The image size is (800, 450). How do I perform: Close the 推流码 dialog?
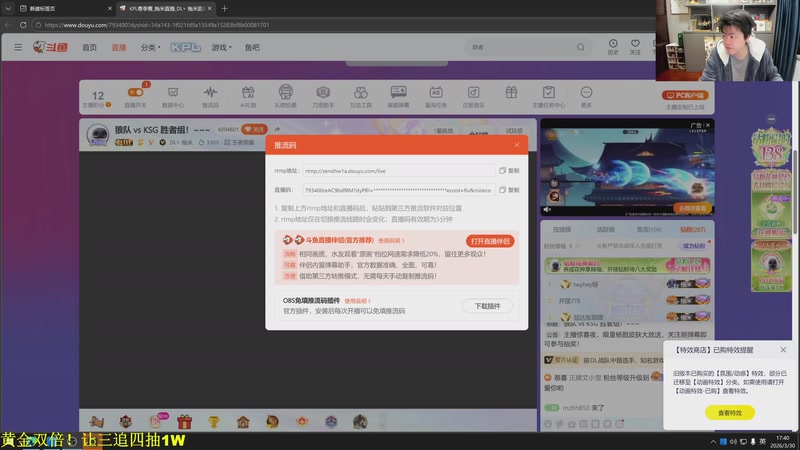(517, 145)
